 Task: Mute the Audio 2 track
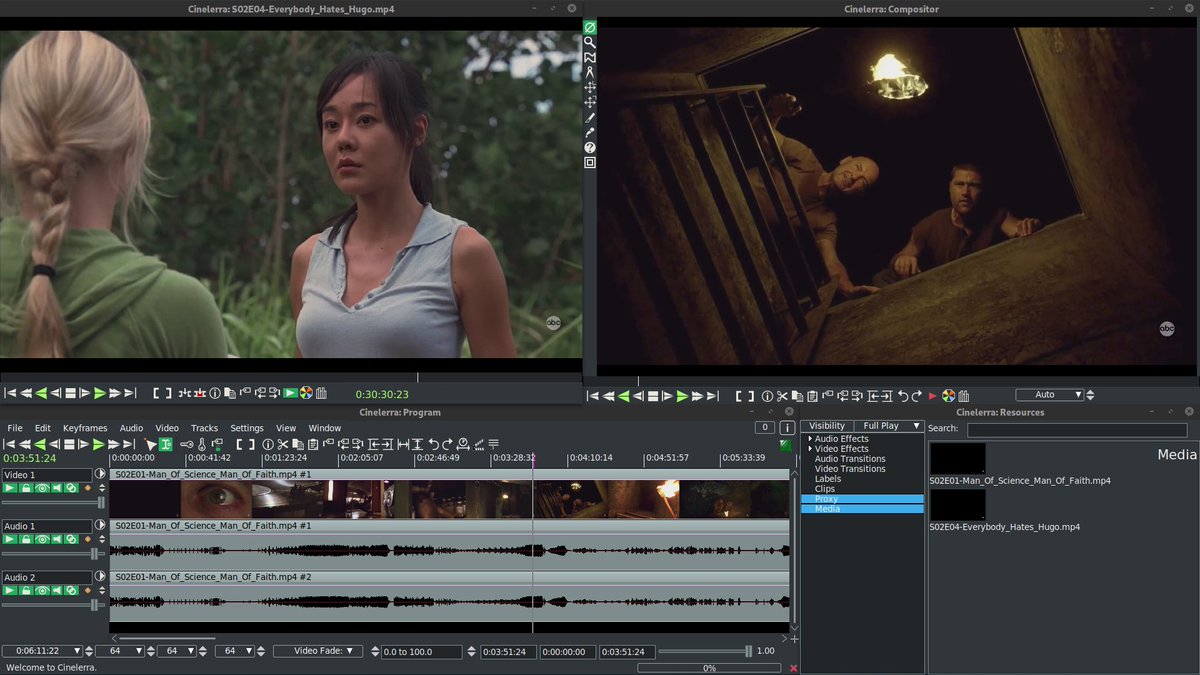57,591
